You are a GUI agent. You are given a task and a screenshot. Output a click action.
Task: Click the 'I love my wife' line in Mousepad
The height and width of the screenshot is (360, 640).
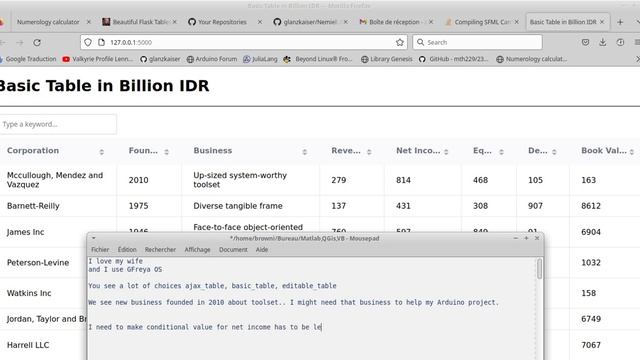pos(116,261)
